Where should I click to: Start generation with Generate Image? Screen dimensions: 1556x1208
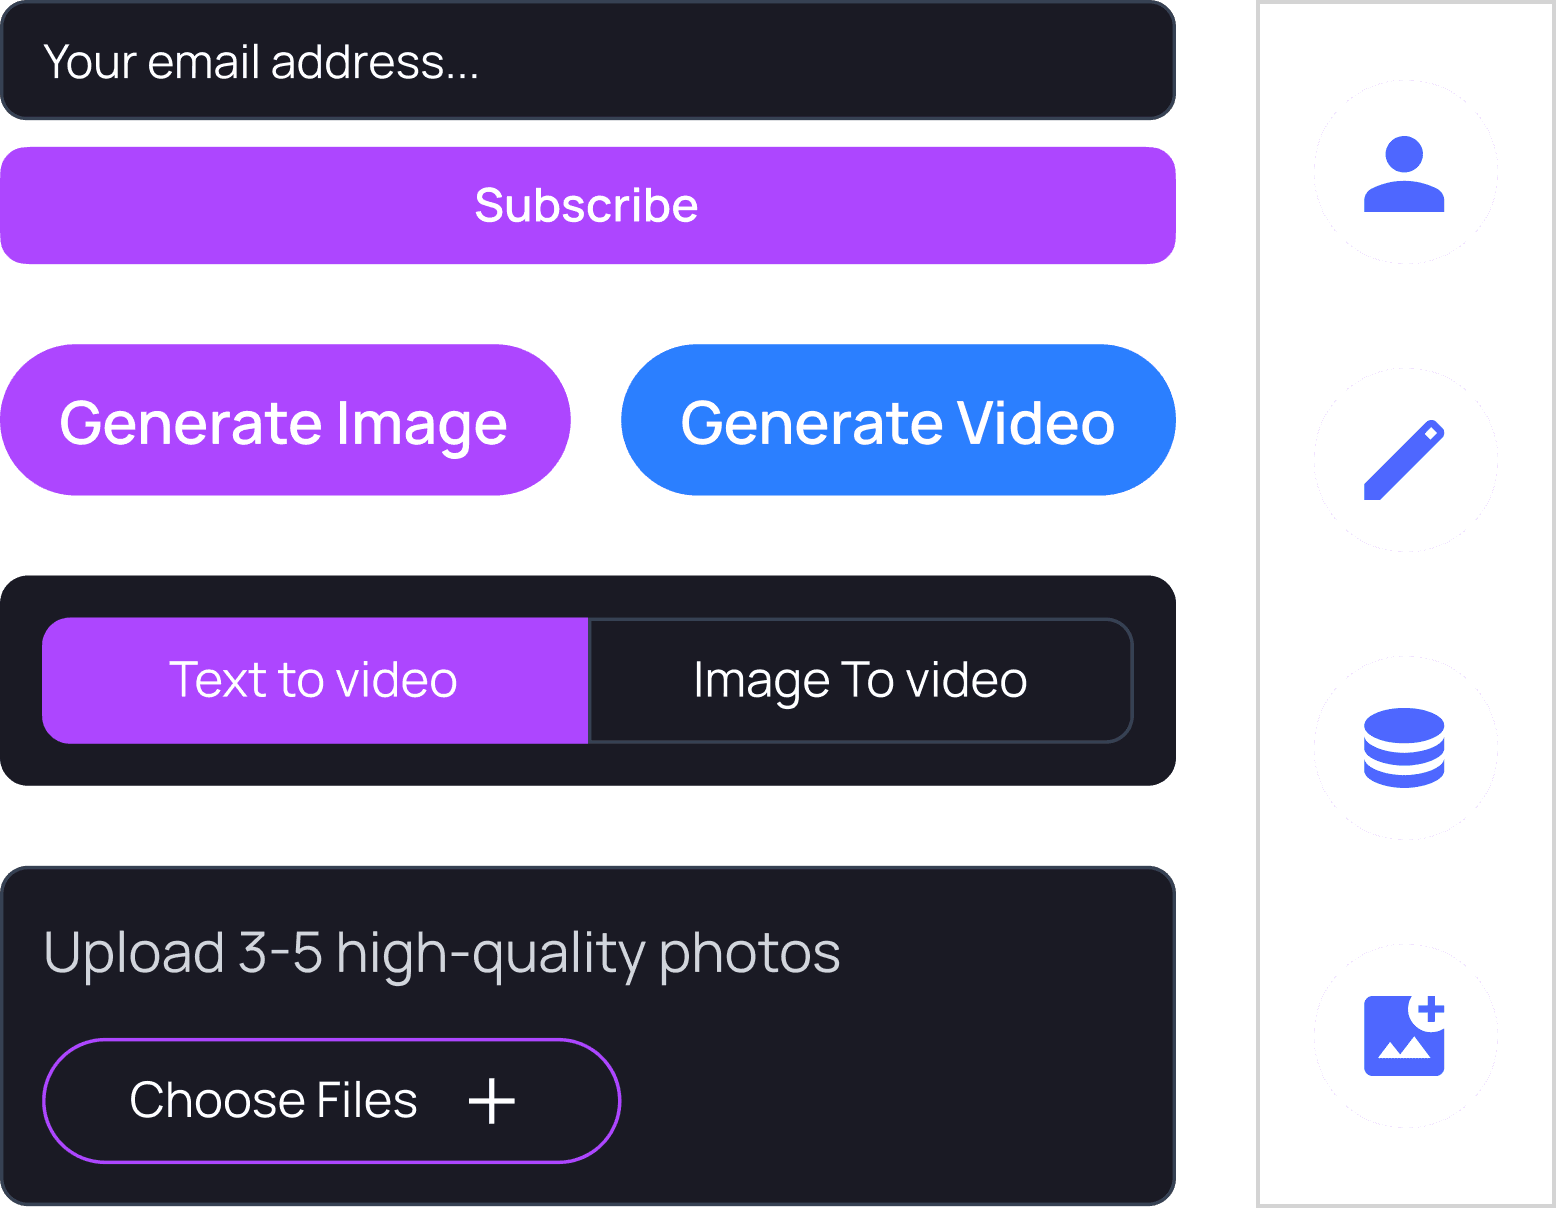285,420
